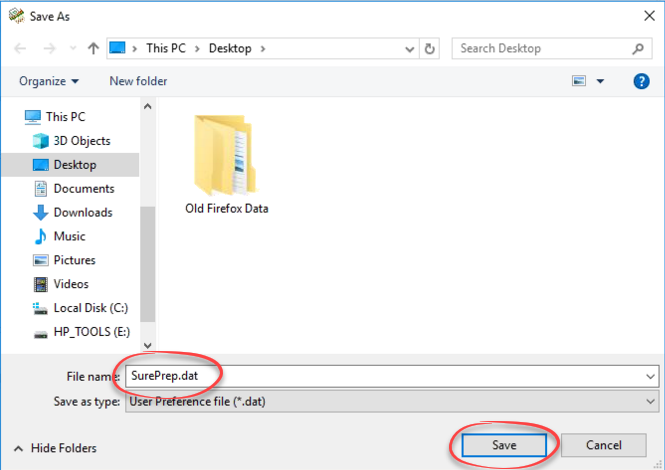665x470 pixels.
Task: Open the recent locations dropdown arrow
Action: point(73,48)
